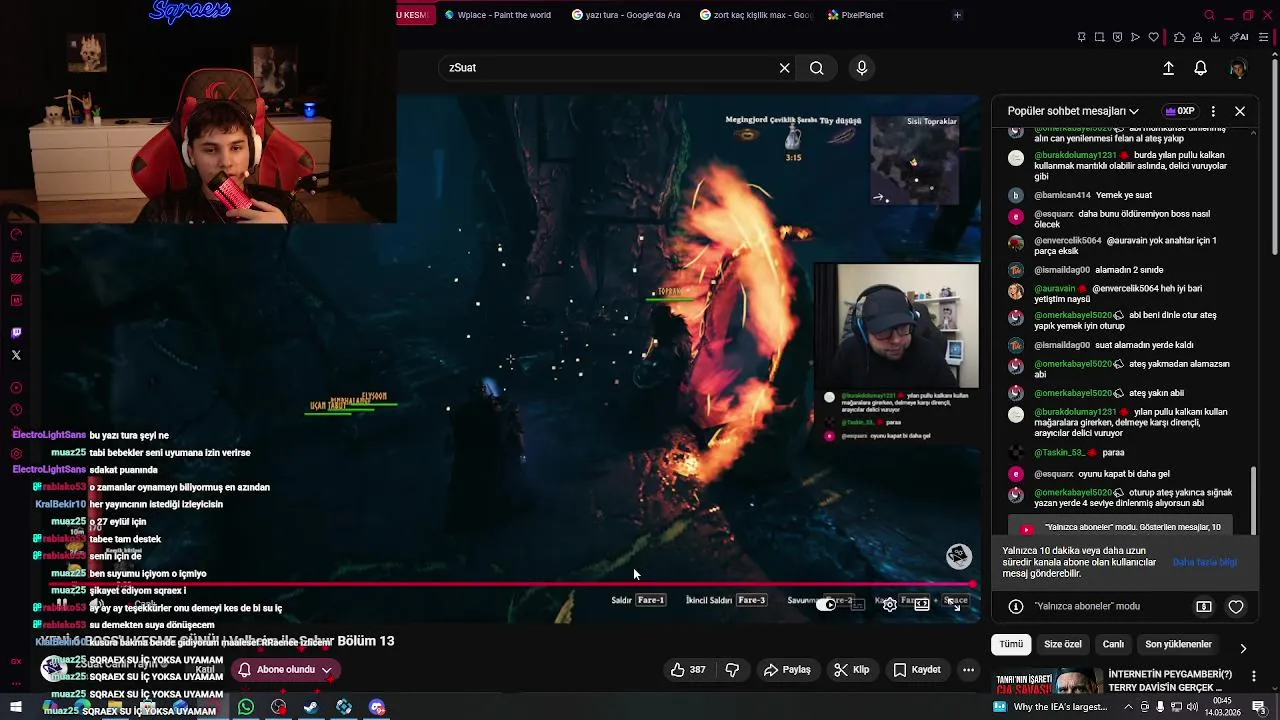Toggle Opera ad blocker shield icon

(1117, 37)
